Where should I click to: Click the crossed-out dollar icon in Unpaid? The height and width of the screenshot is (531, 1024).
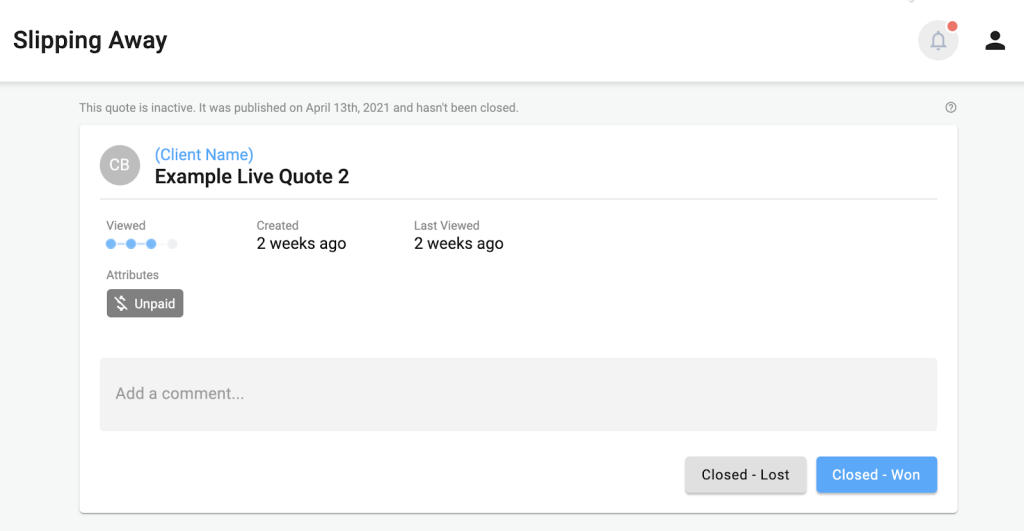coord(121,304)
